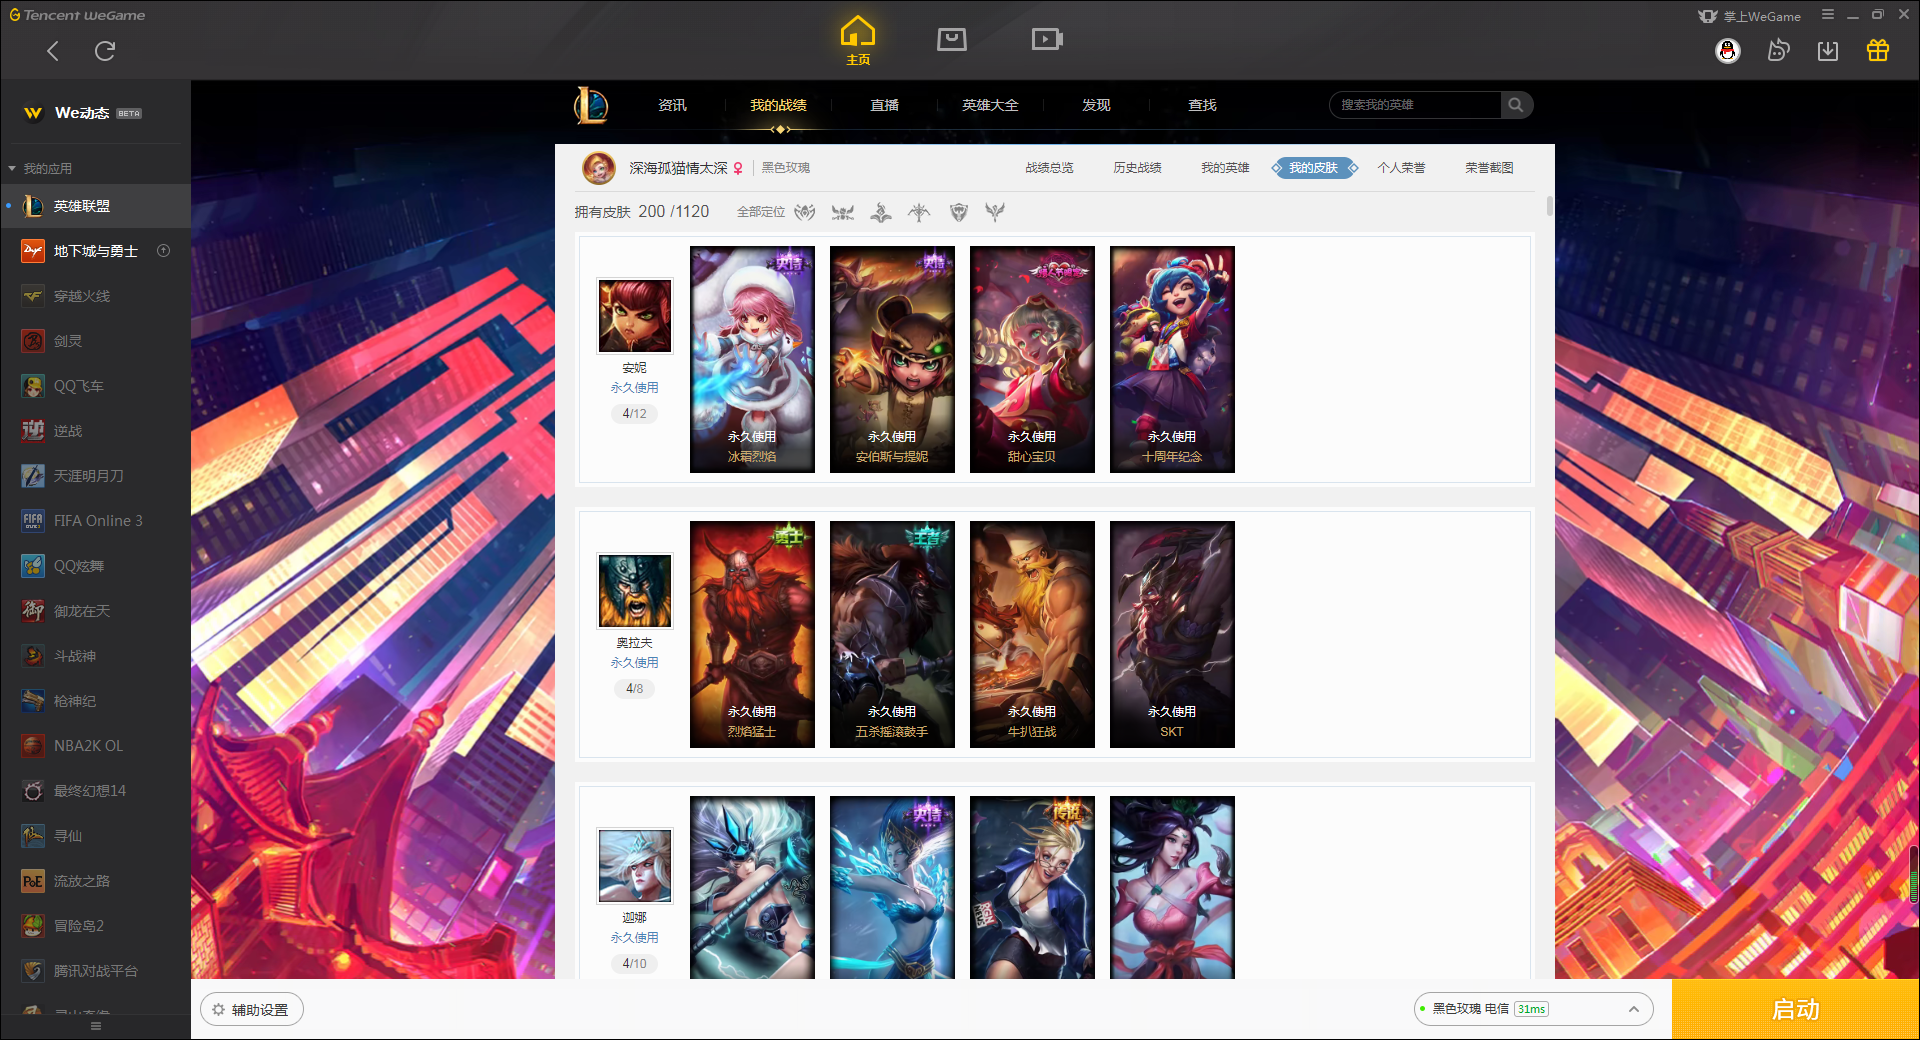Click the 启动 launch button
This screenshot has height=1040, width=1920.
(1795, 1010)
